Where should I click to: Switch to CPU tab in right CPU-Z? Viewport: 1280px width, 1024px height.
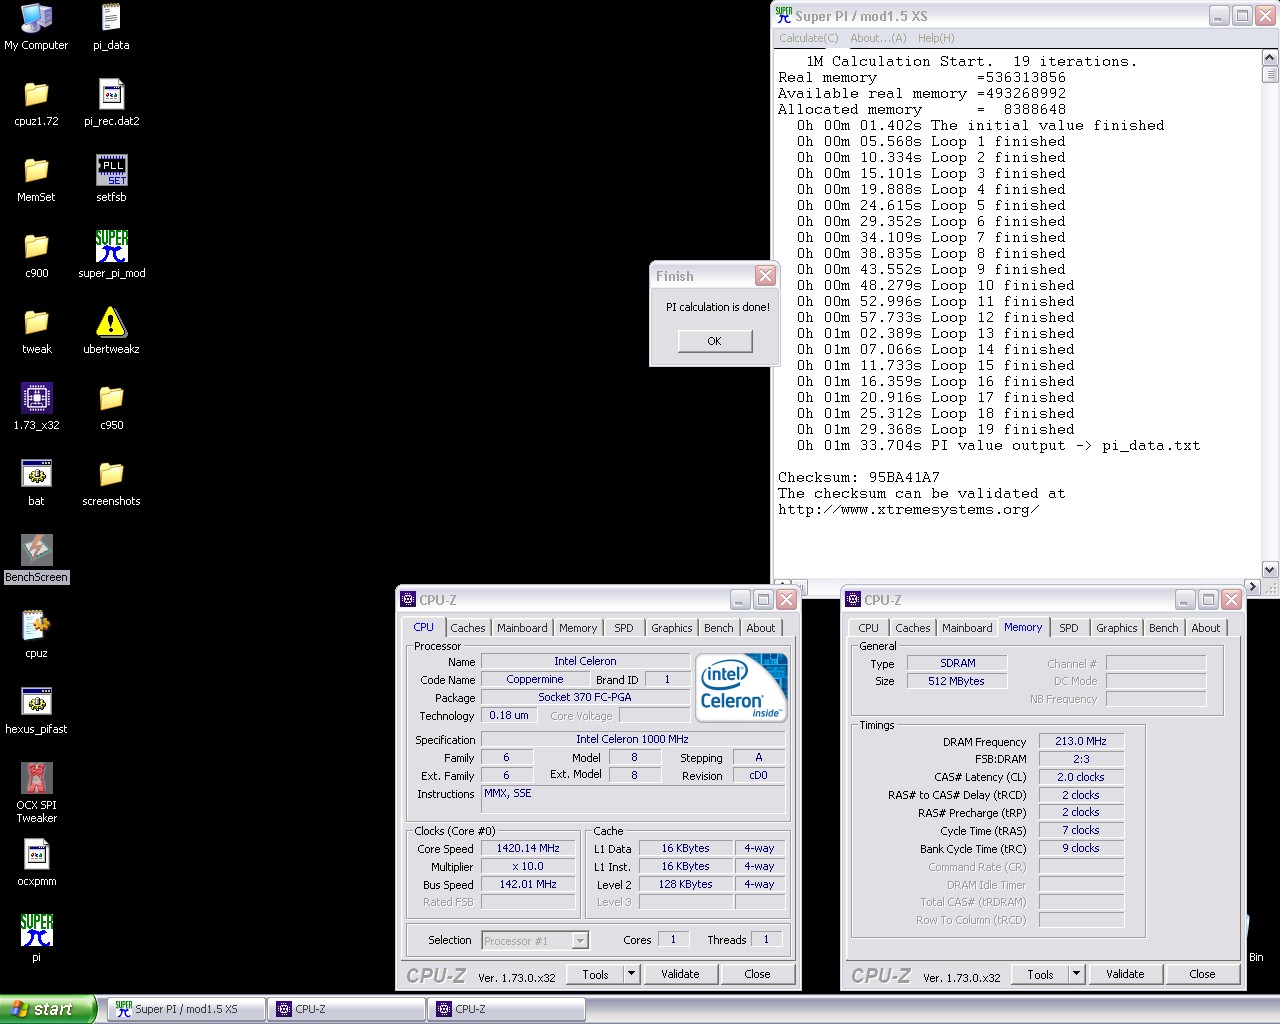point(868,628)
